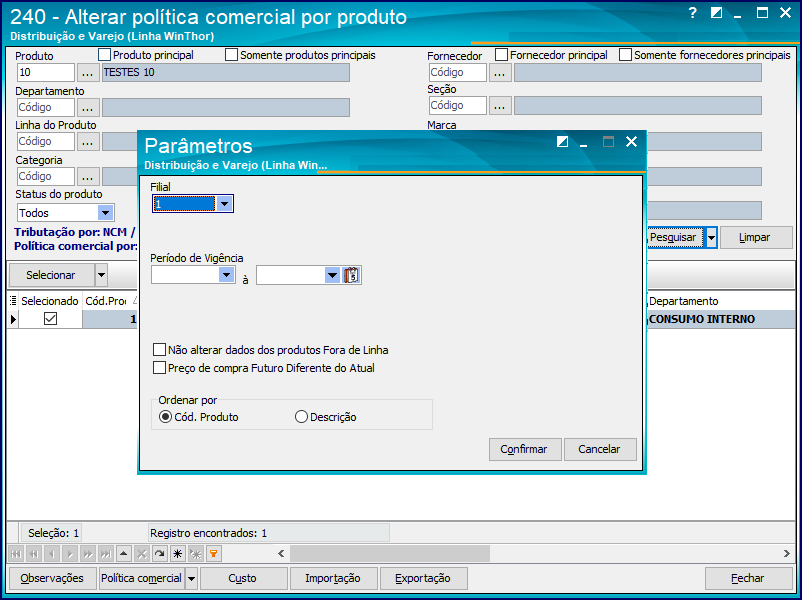Uncheck the Selecionado box in the grid row

coord(50,319)
